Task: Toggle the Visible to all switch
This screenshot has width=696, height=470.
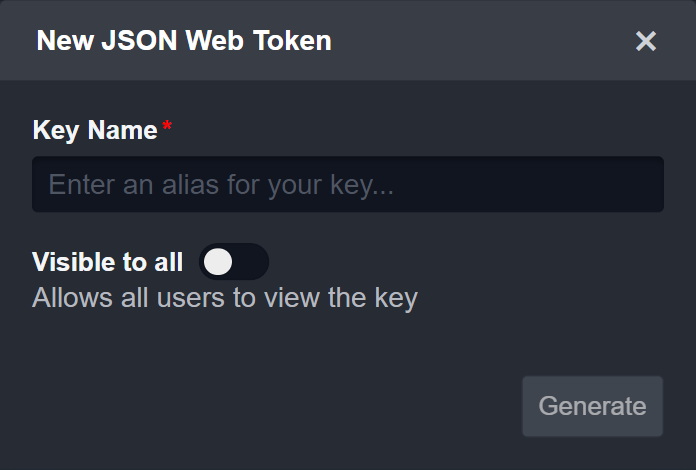Action: coord(233,262)
